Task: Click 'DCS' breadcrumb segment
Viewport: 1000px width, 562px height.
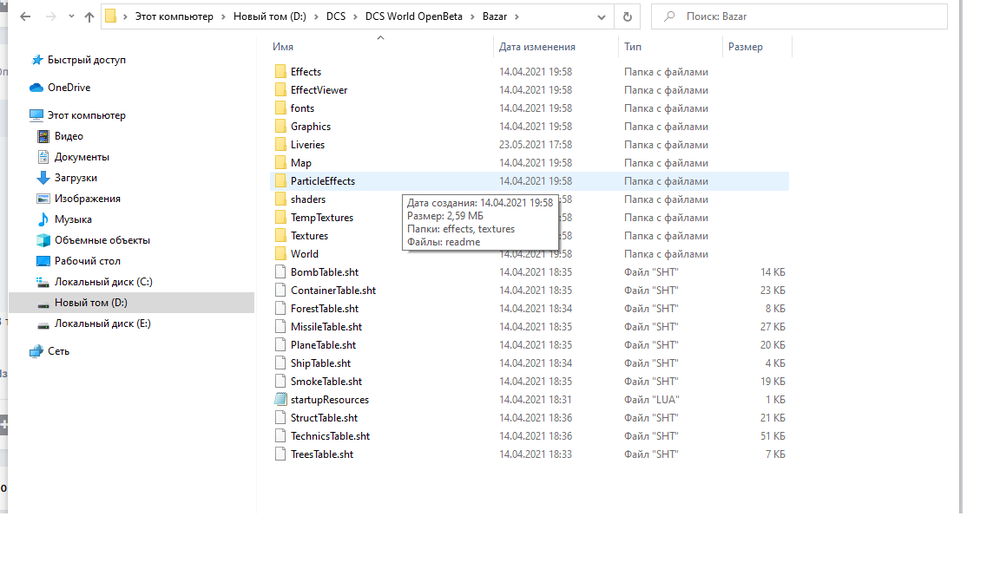Action: click(335, 17)
